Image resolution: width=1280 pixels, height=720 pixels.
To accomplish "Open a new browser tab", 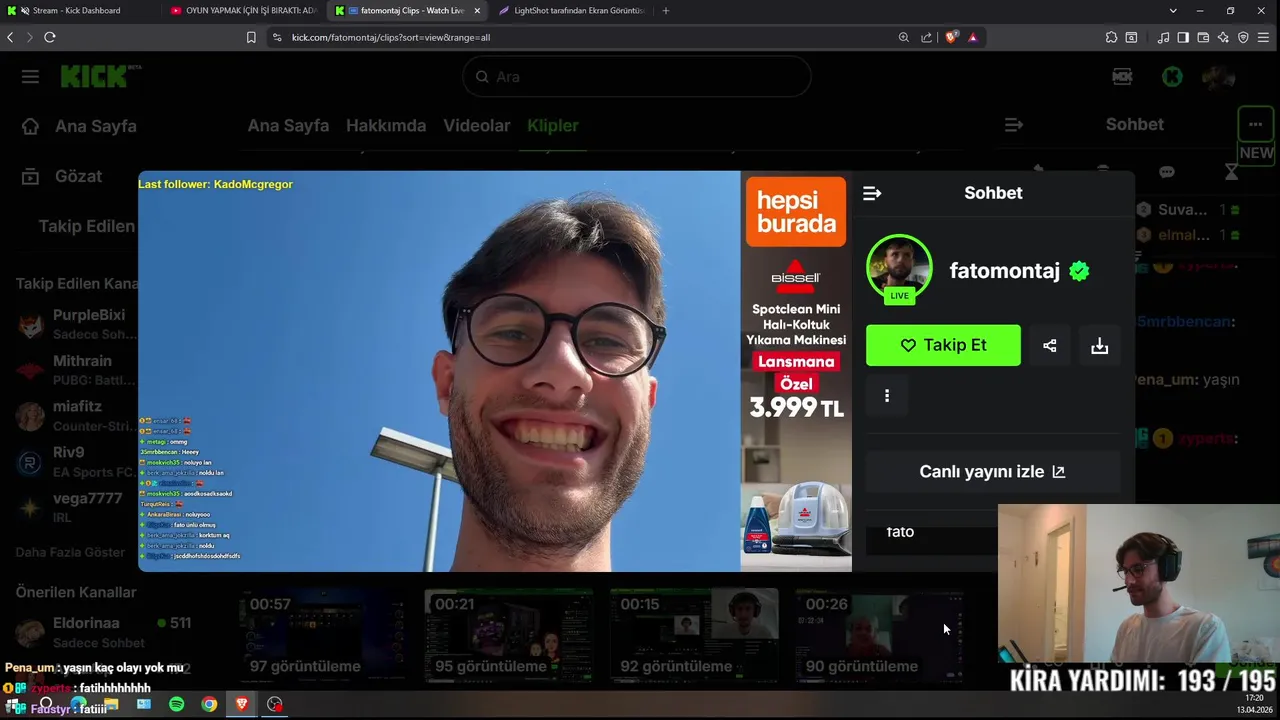I will (x=666, y=10).
